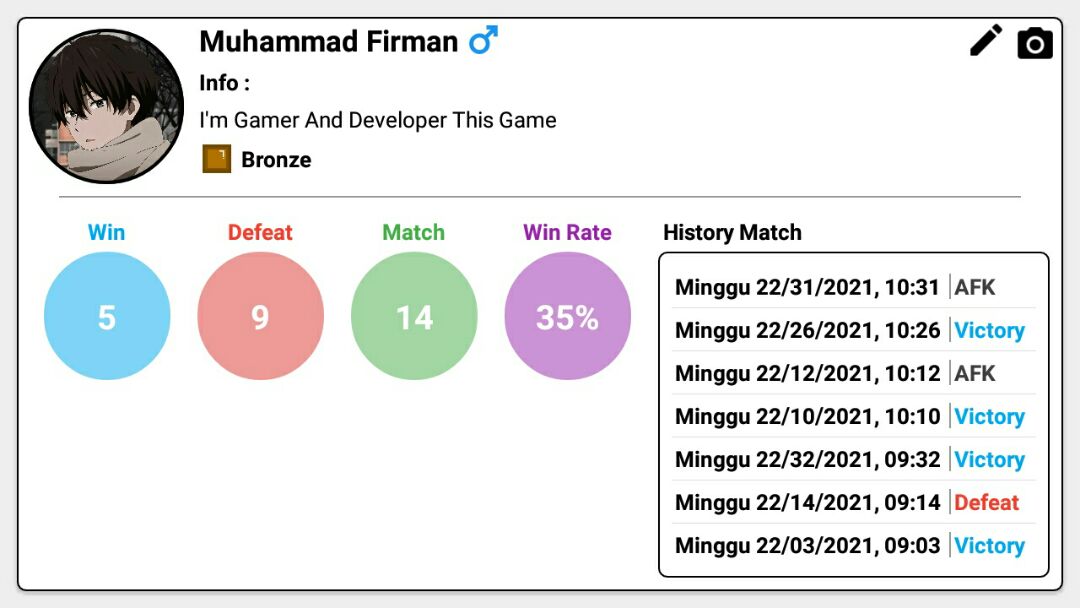Click the red Defeat count circle
Image resolution: width=1080 pixels, height=608 pixels.
[260, 317]
